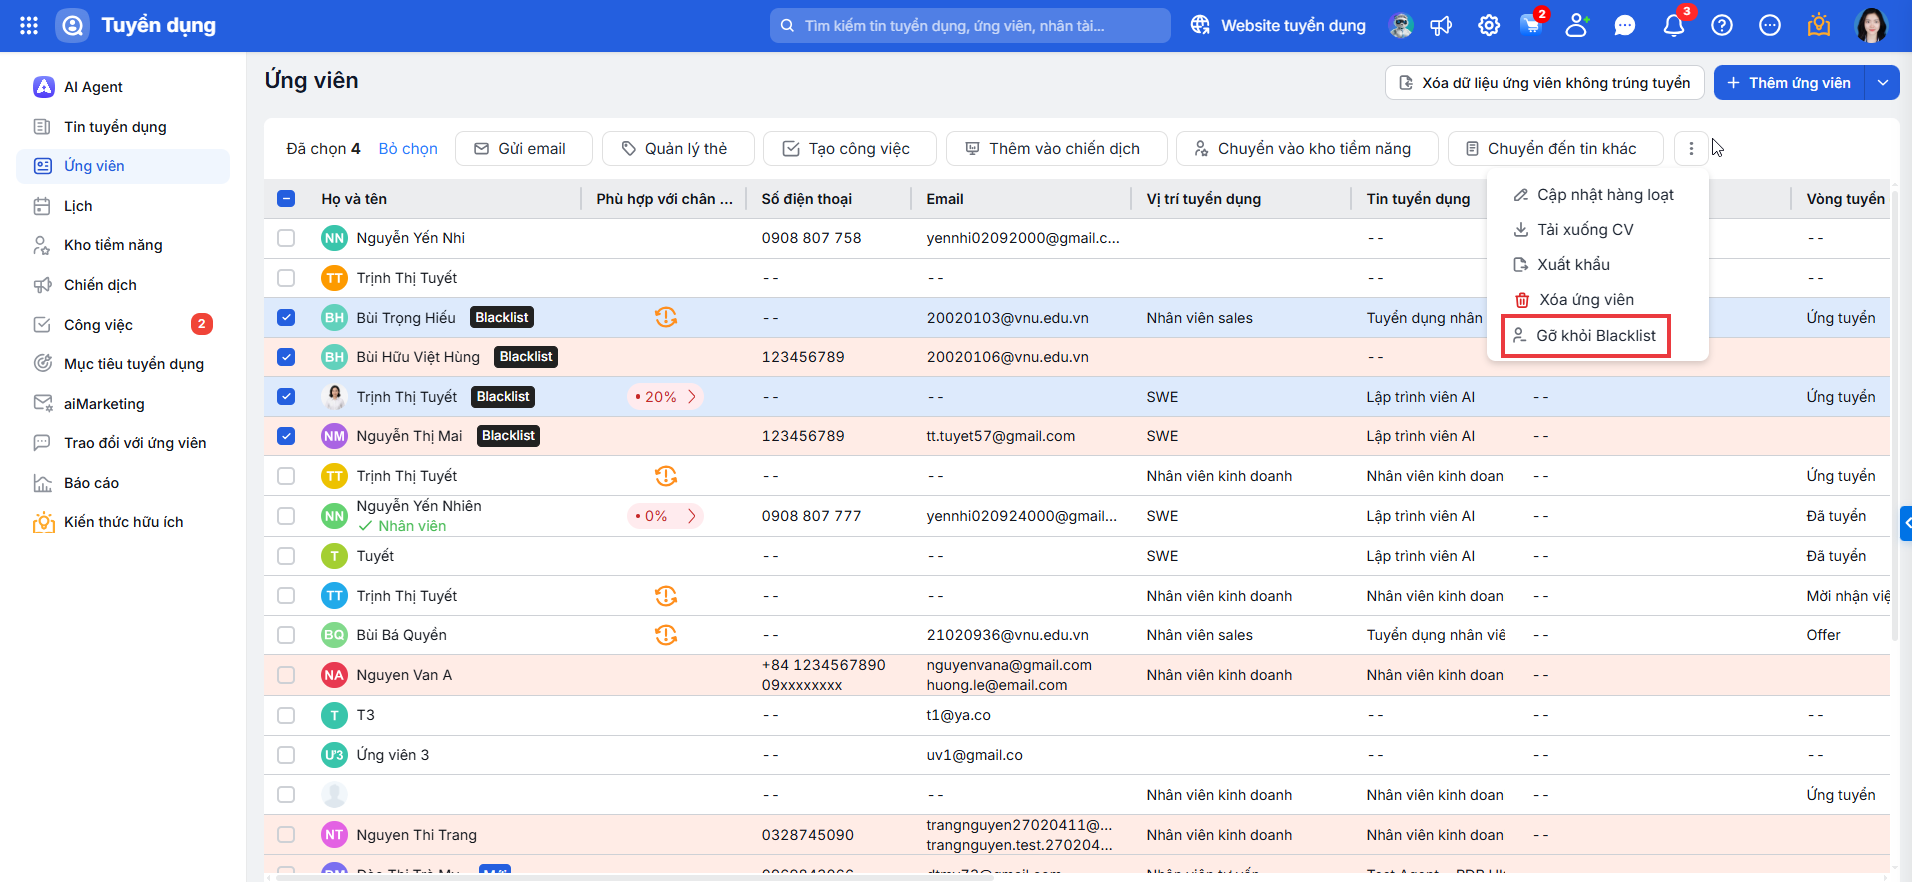This screenshot has width=1912, height=882.
Task: Click the AI assistant avatar icon in header
Action: click(1401, 26)
